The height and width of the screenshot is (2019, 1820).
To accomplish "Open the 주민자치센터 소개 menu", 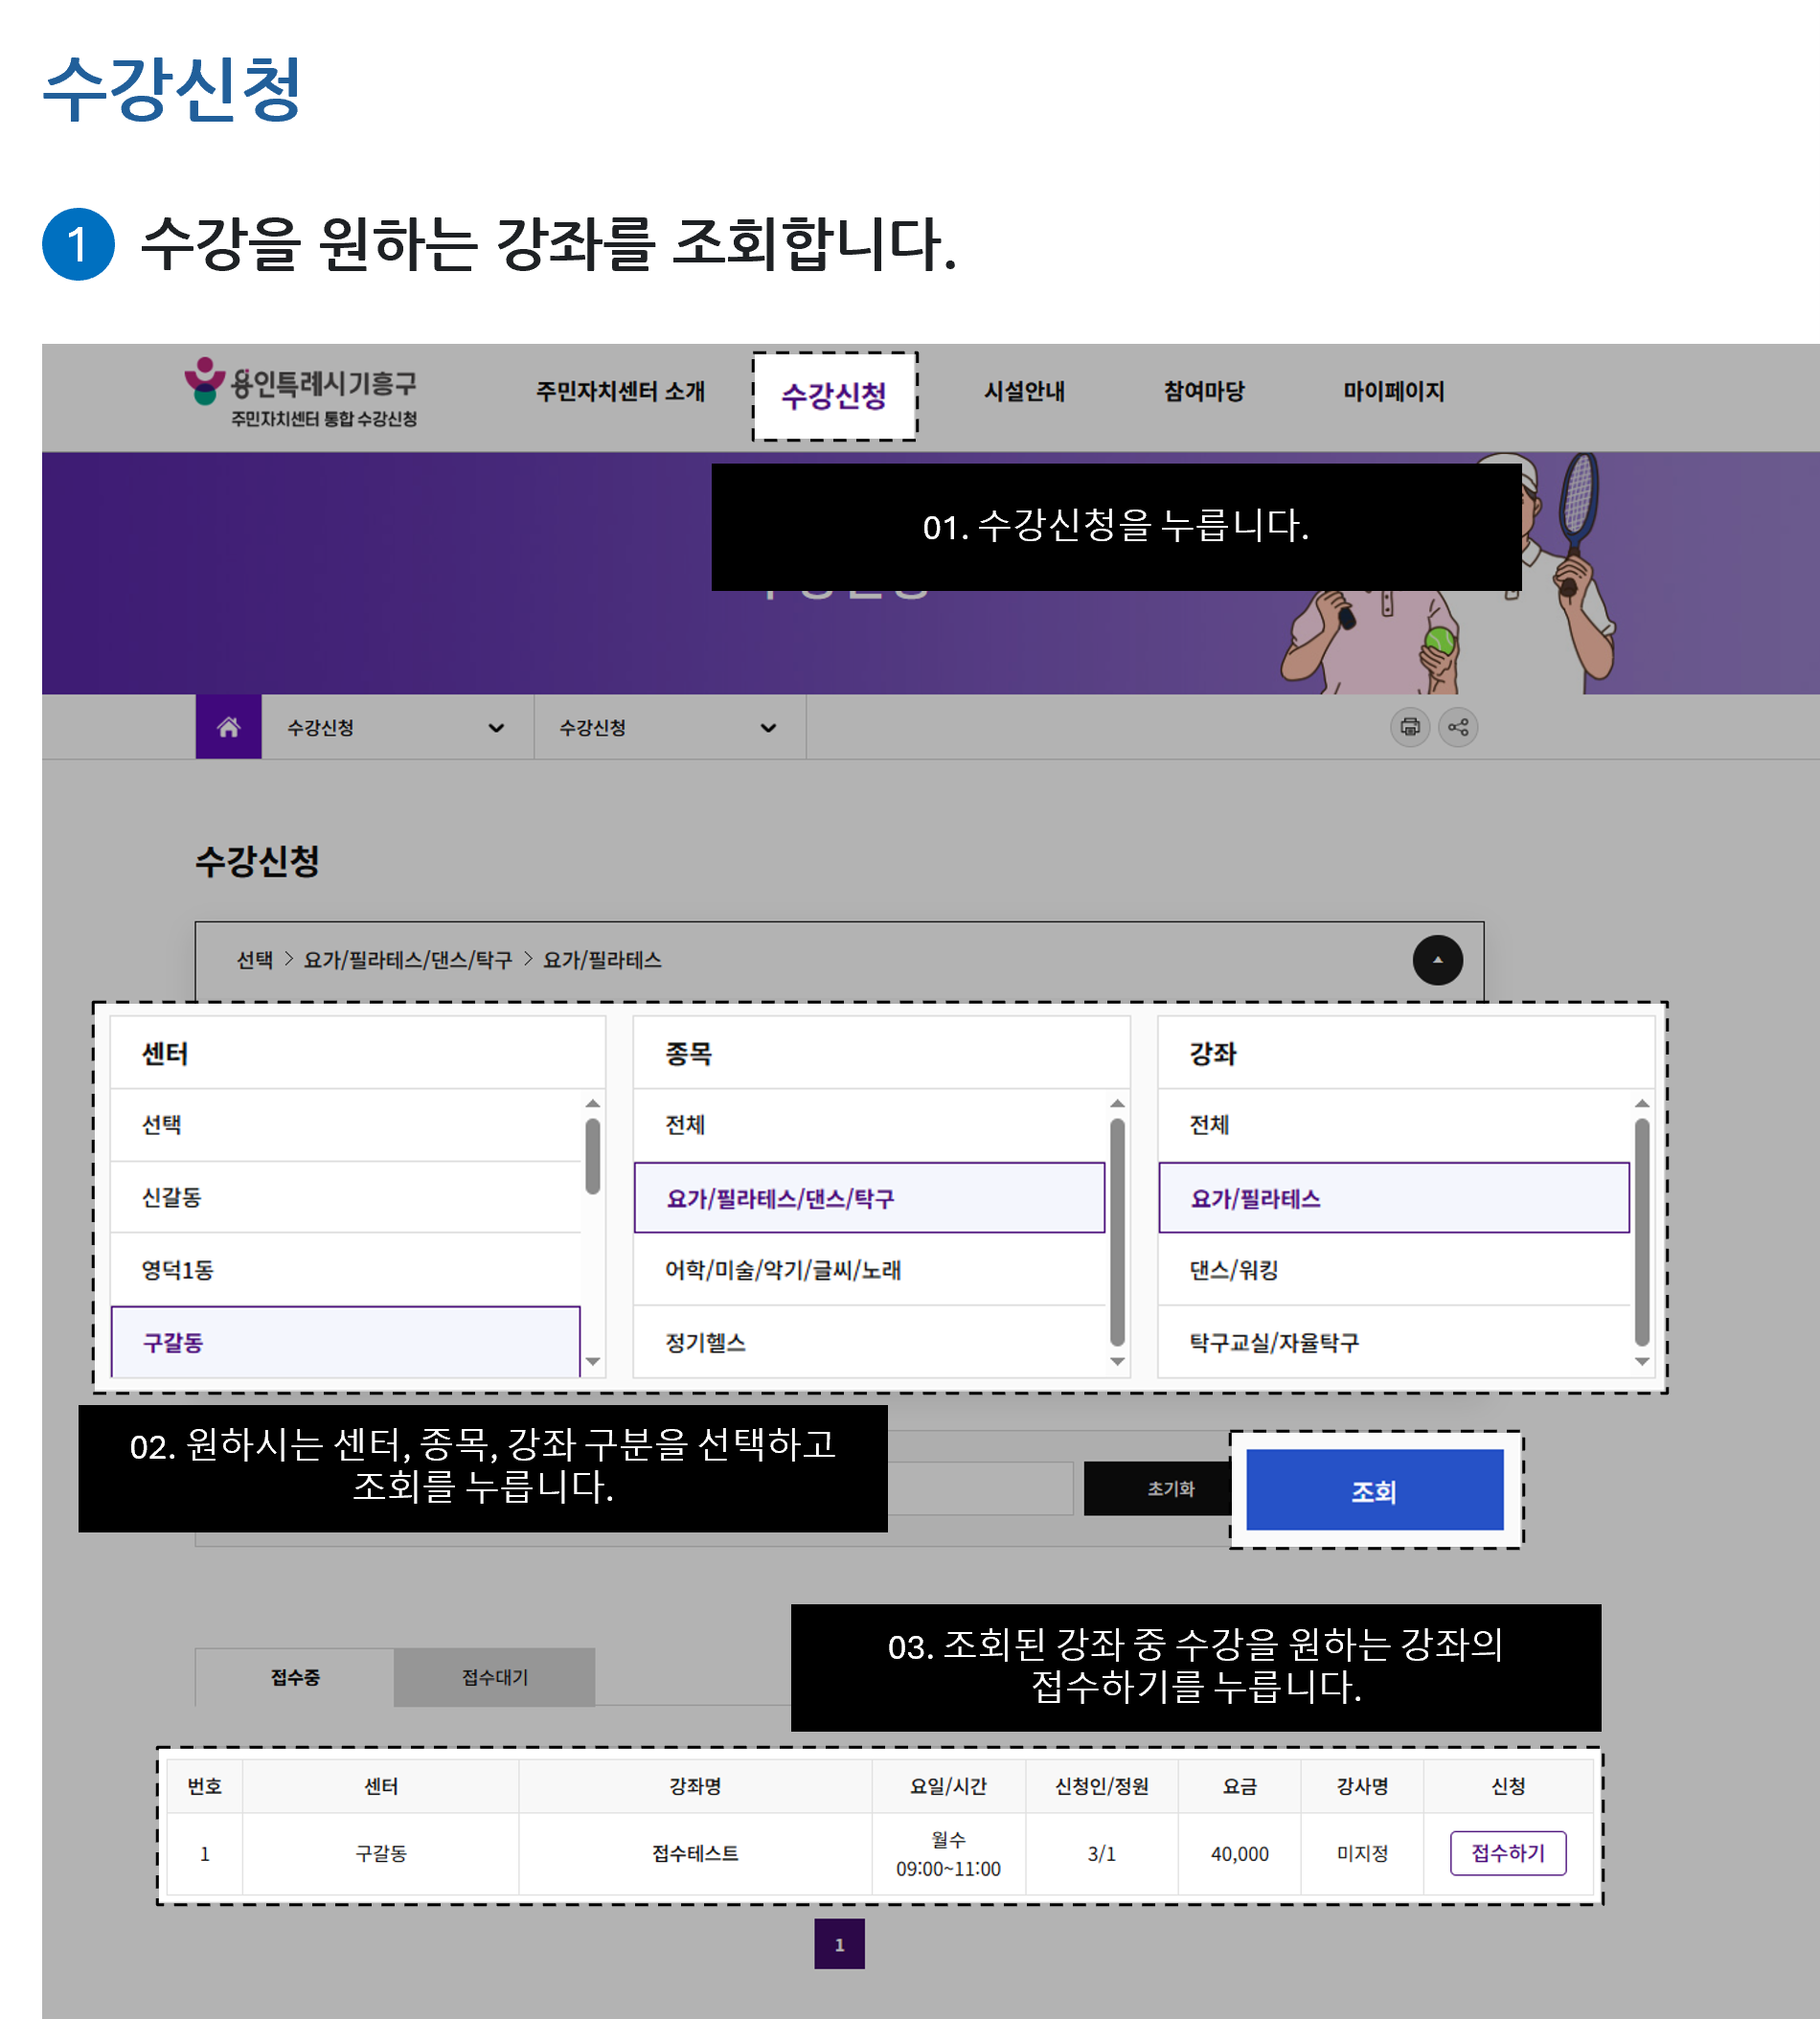I will point(622,393).
